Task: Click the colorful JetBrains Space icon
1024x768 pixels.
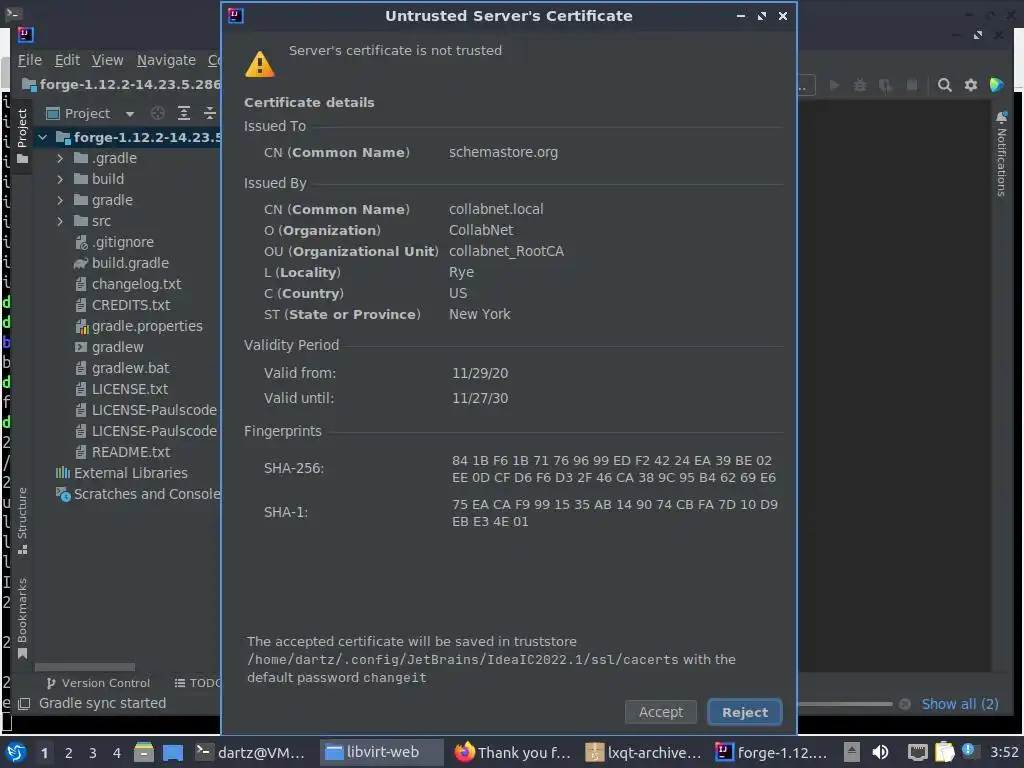Action: pos(997,85)
